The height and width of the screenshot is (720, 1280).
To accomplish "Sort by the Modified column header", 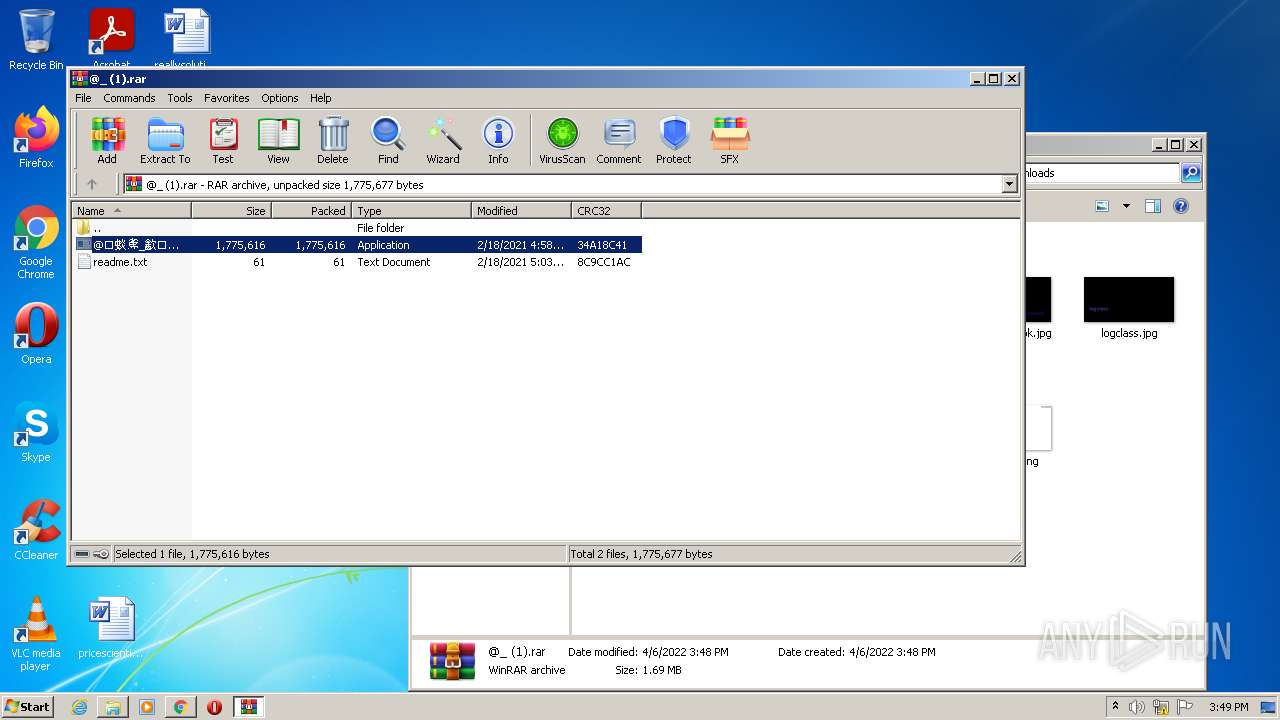I will click(x=521, y=211).
